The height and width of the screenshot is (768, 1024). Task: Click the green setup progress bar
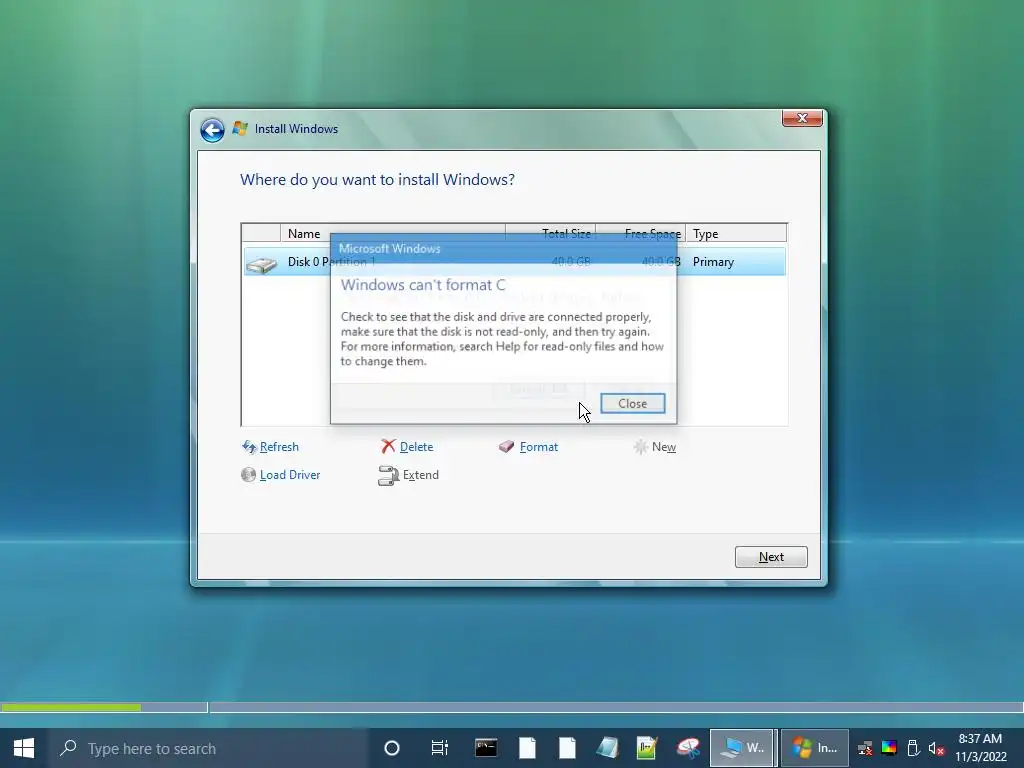coord(71,707)
